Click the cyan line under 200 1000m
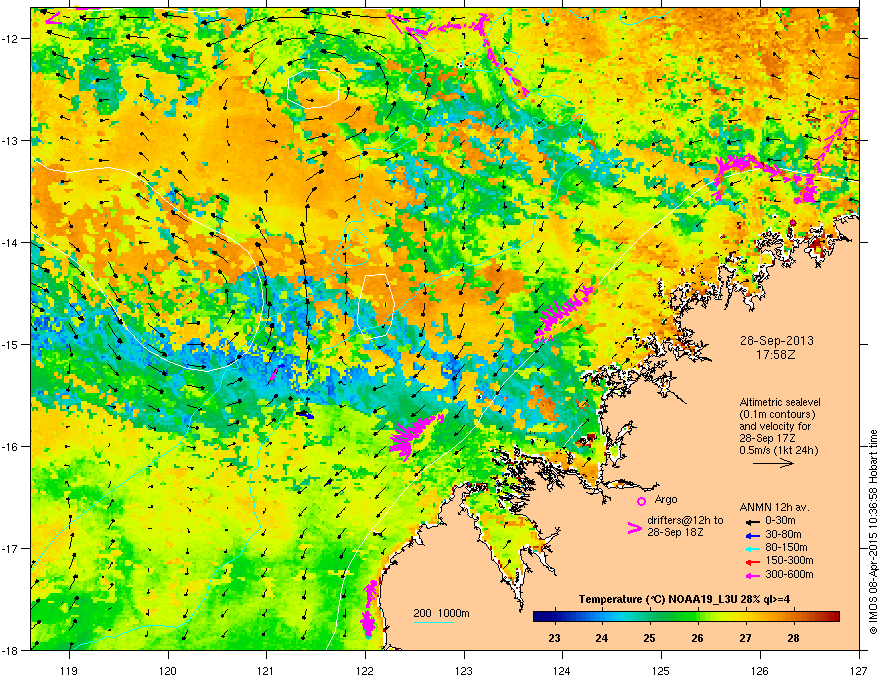This screenshot has width=880, height=680. point(433,622)
